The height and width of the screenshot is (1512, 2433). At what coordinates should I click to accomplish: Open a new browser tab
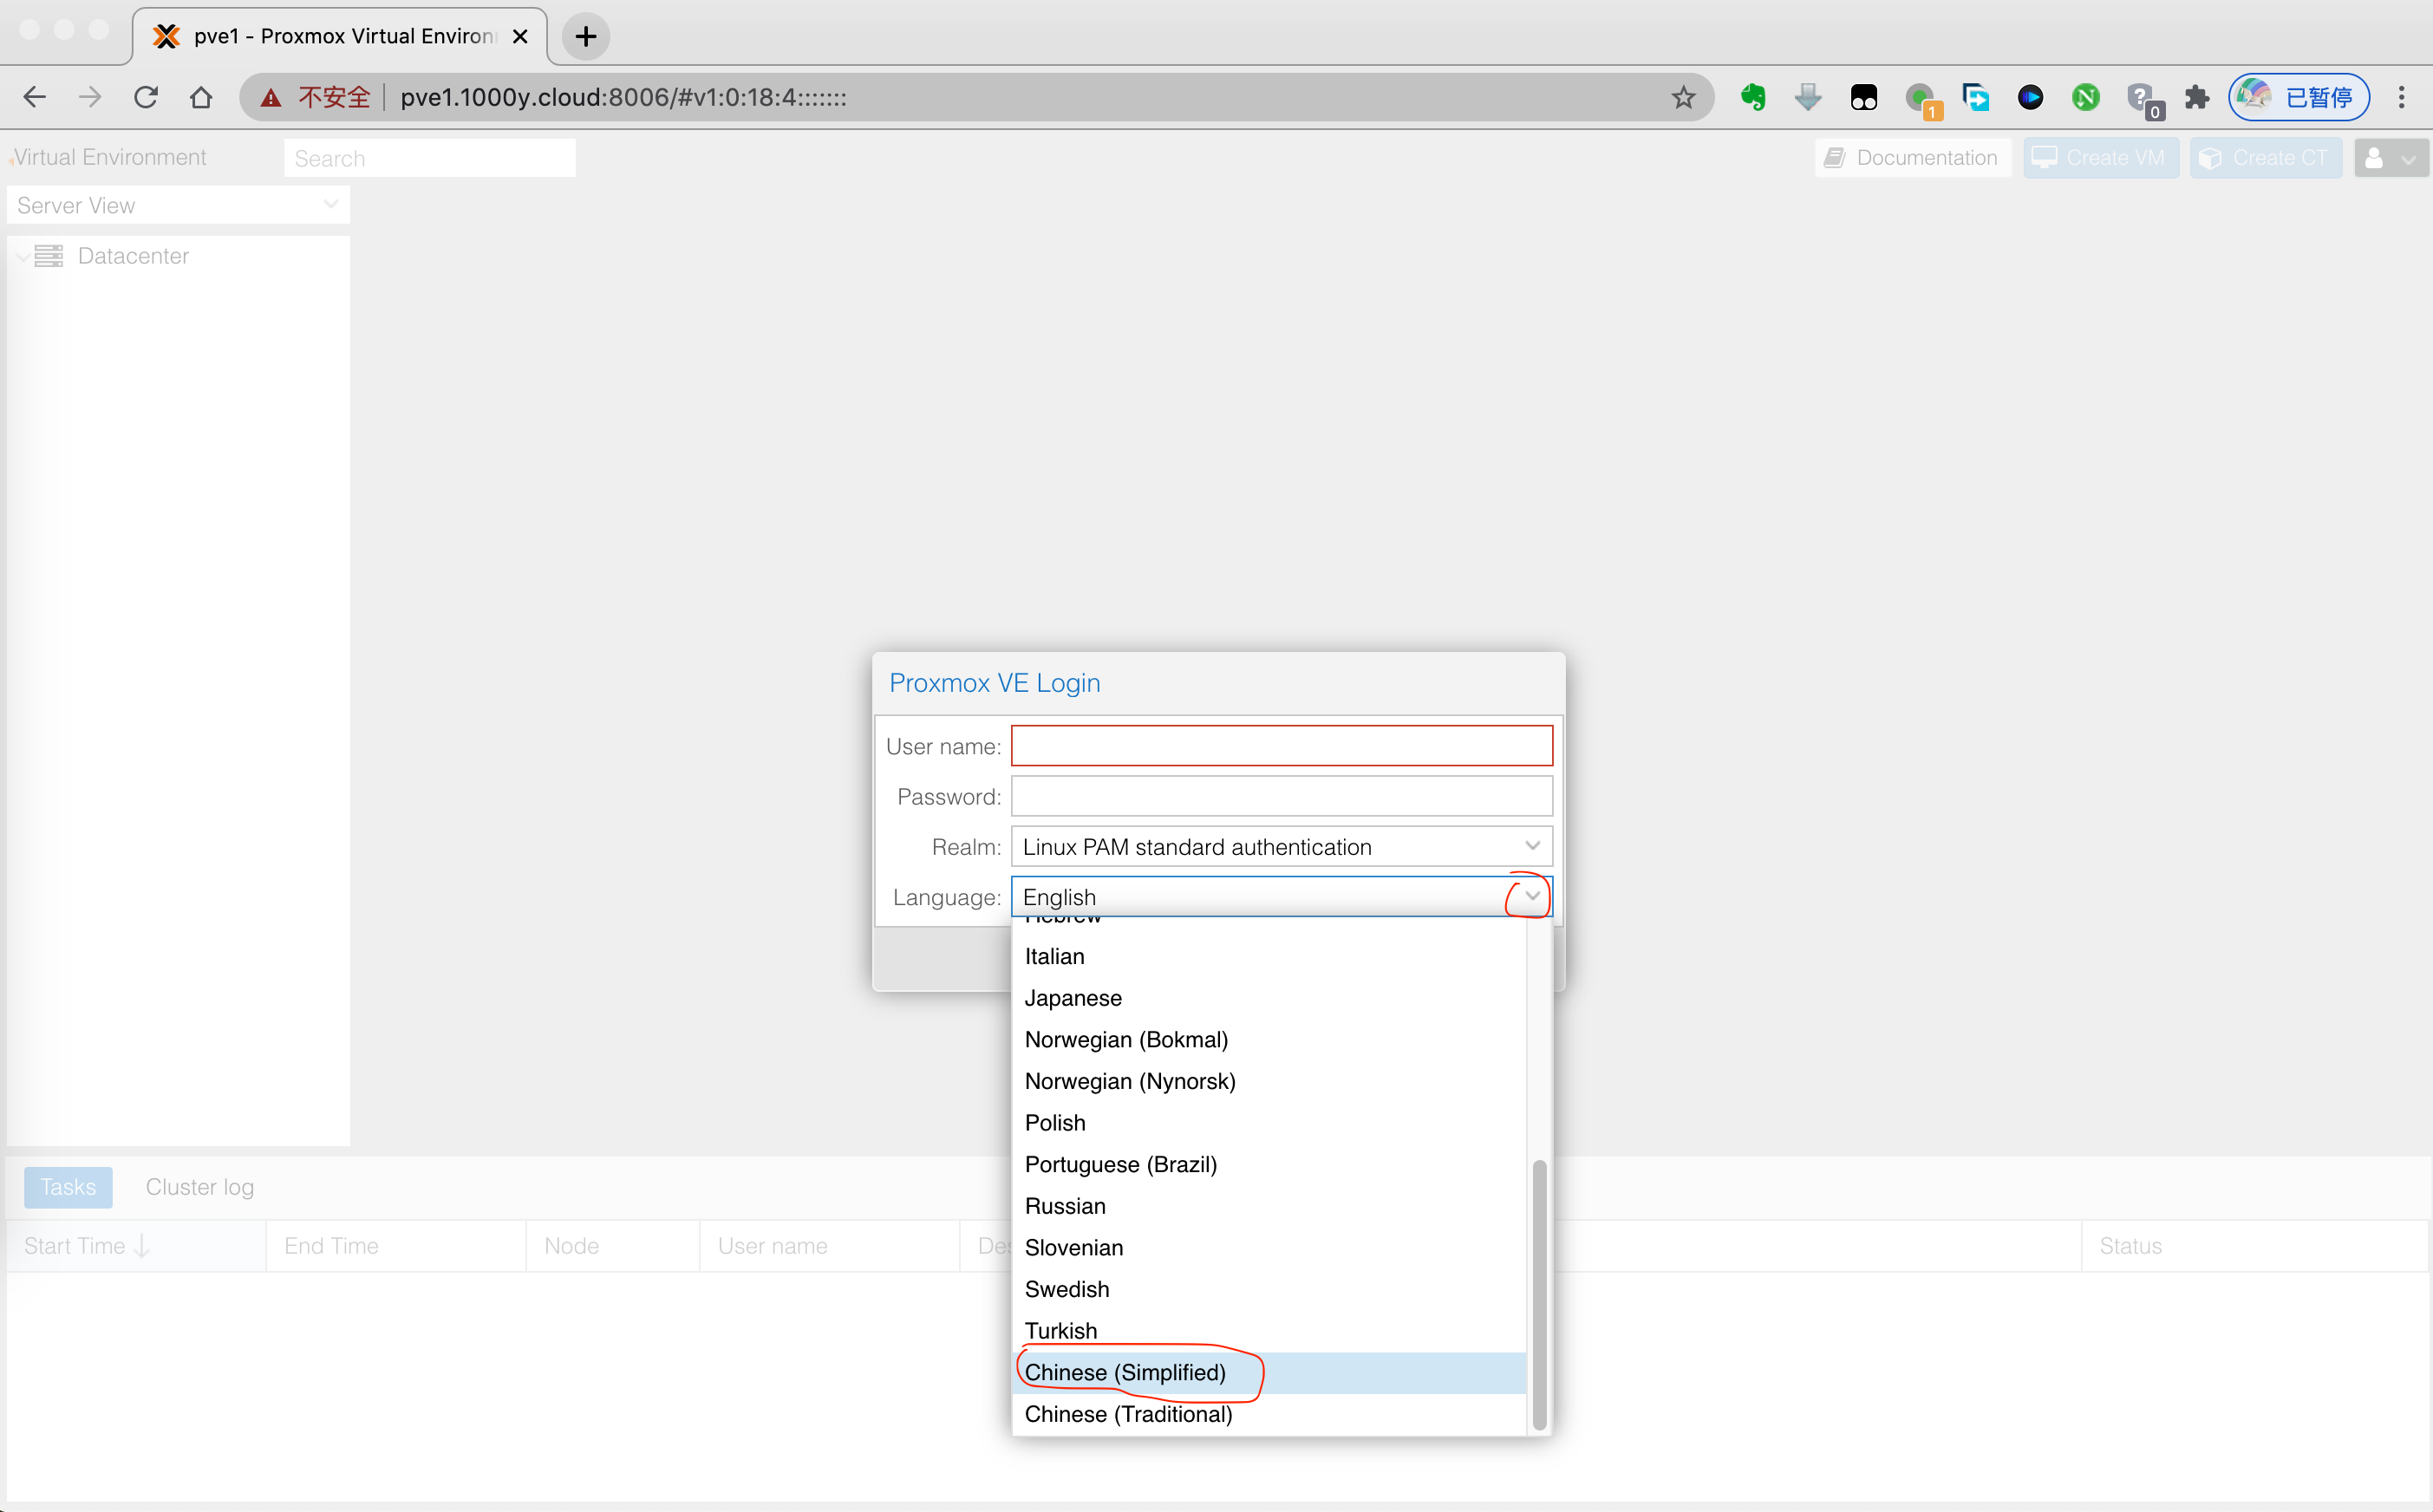coord(586,37)
